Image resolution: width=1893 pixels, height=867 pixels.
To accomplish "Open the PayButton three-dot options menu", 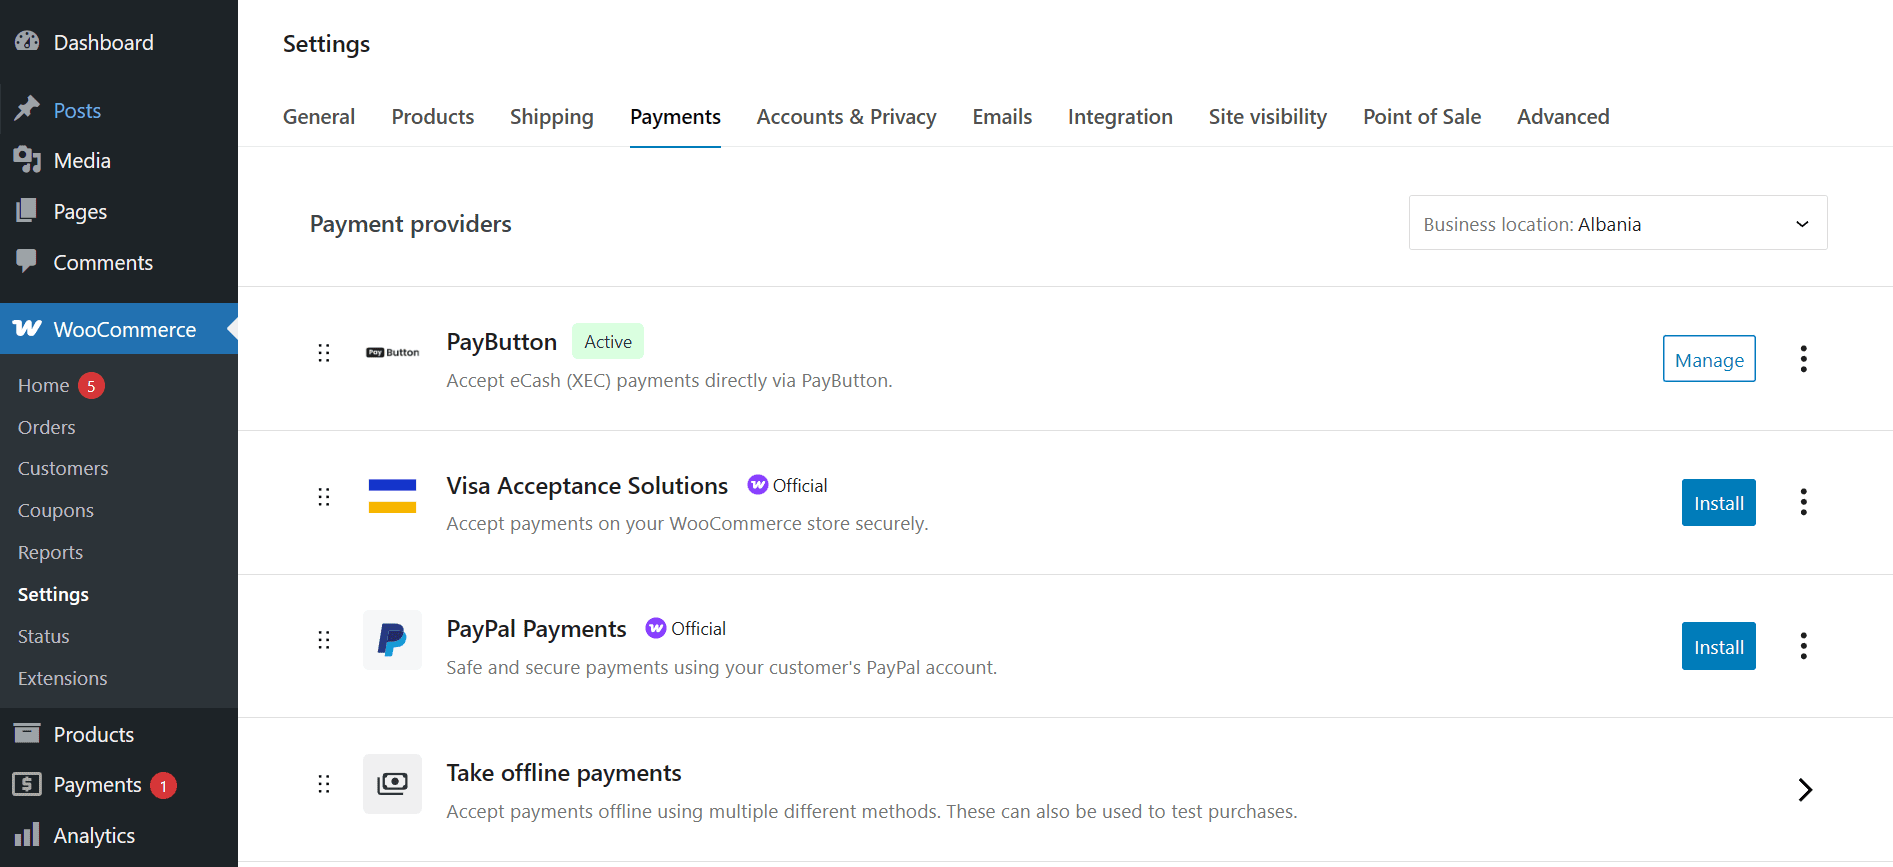I will pos(1803,359).
